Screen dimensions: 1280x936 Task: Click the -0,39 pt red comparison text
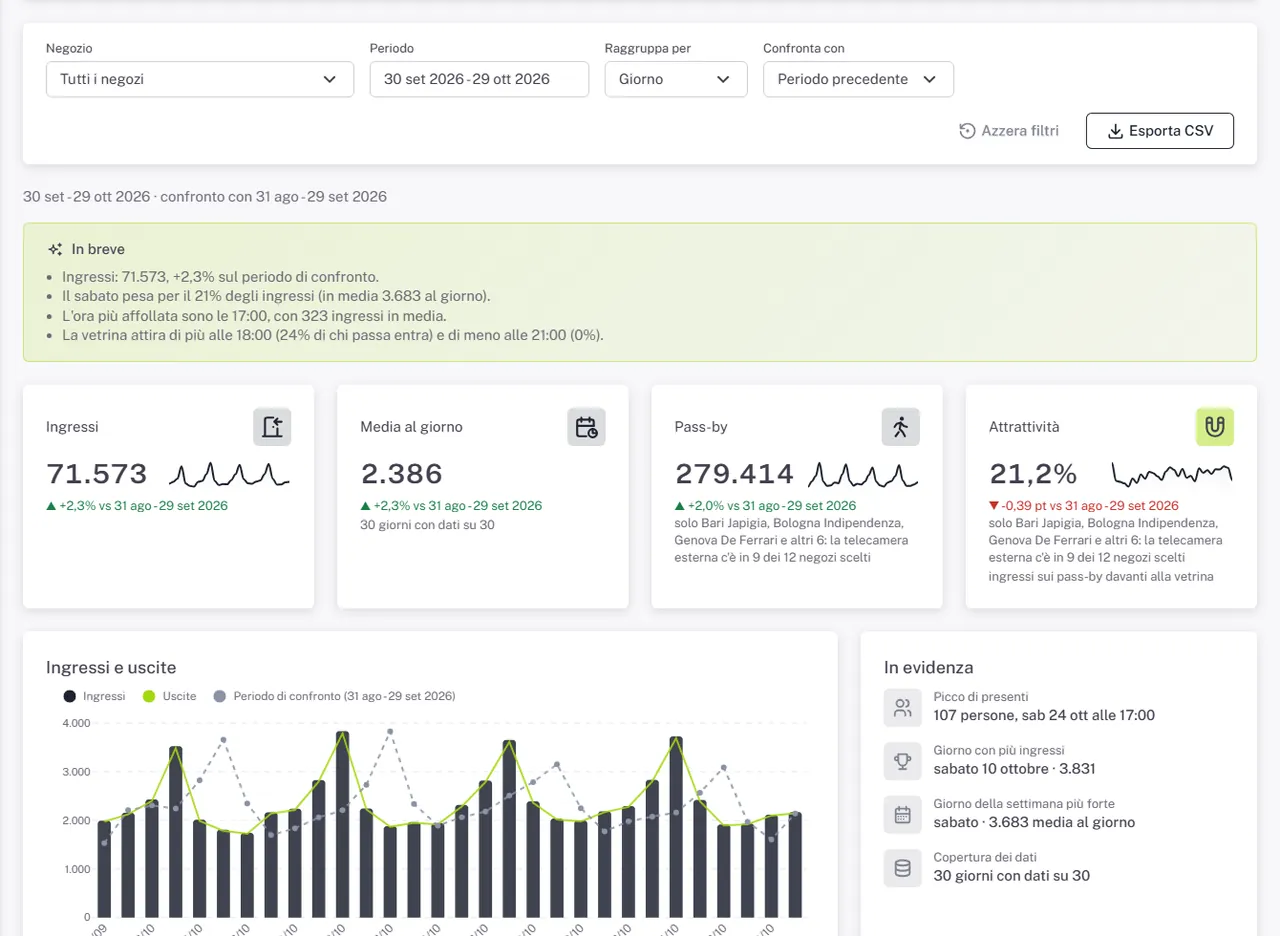coord(1084,506)
